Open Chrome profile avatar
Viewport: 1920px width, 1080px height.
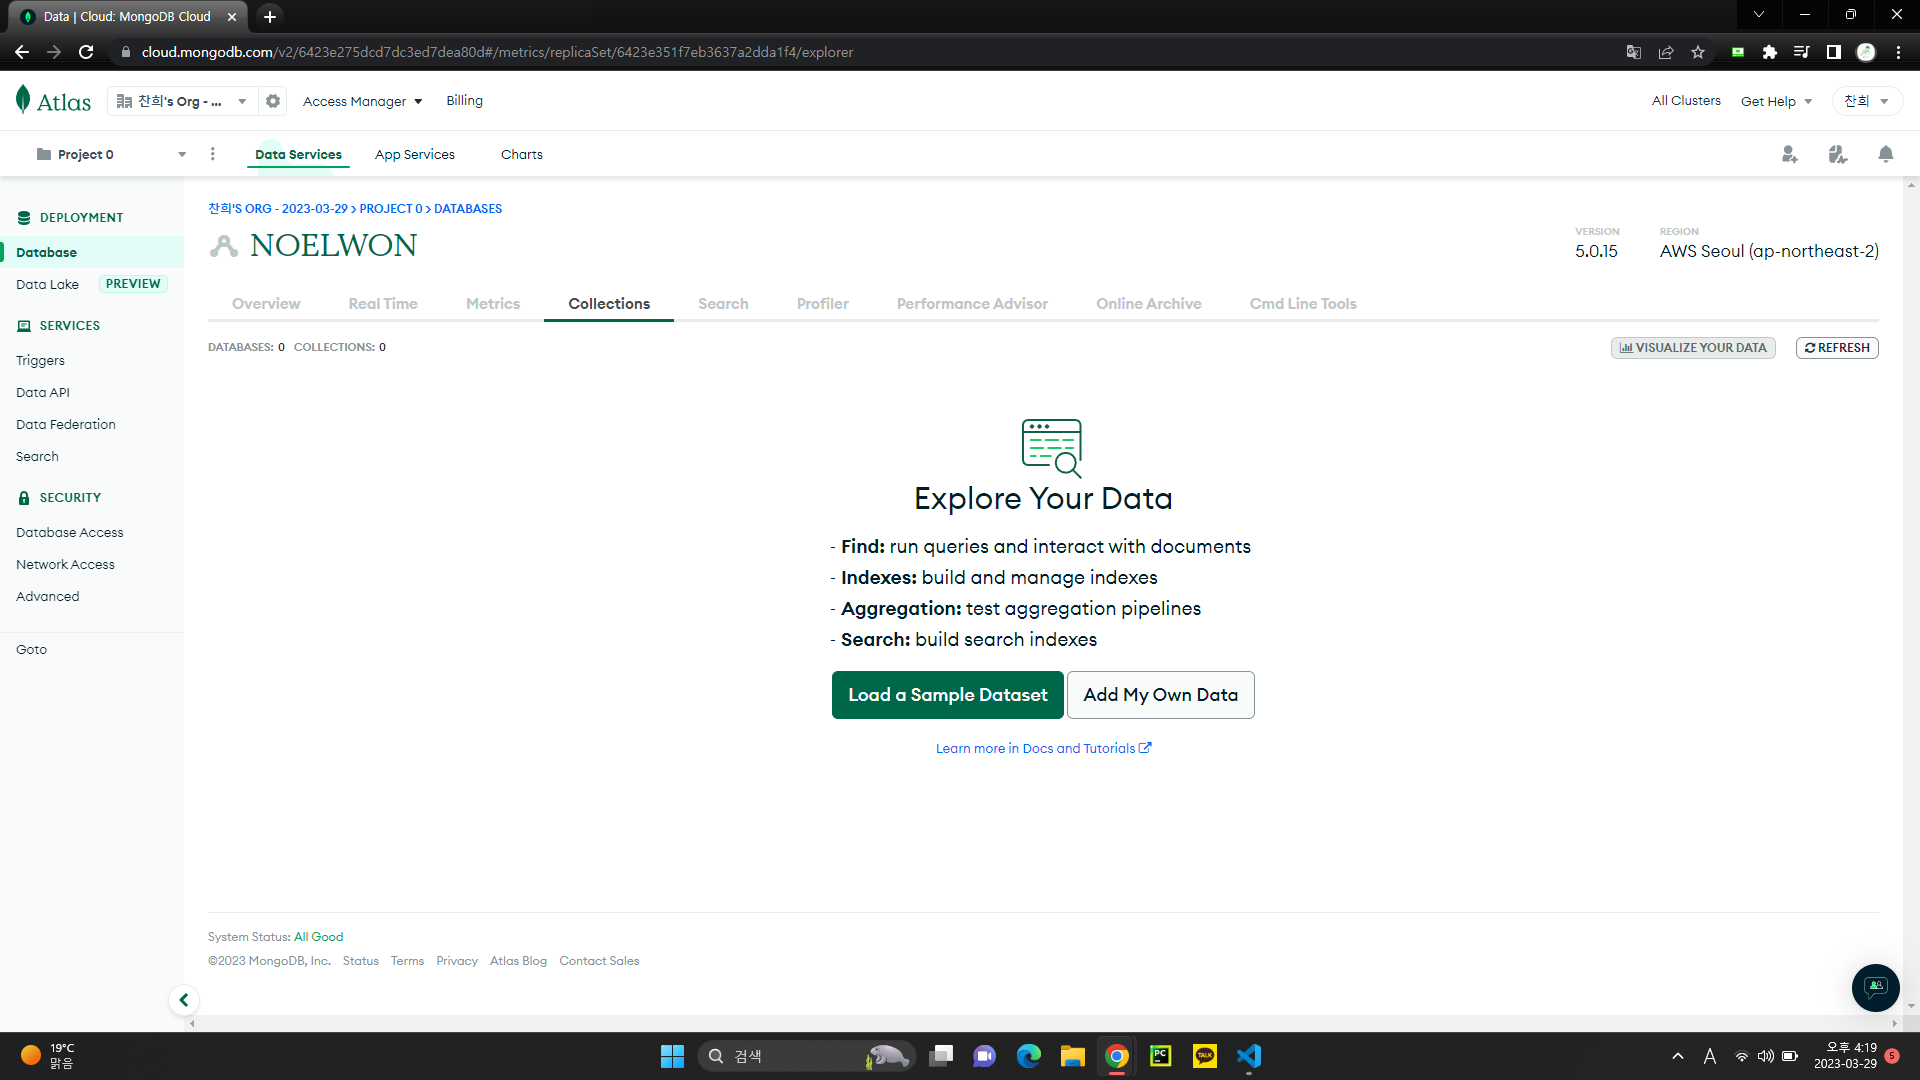pos(1866,52)
